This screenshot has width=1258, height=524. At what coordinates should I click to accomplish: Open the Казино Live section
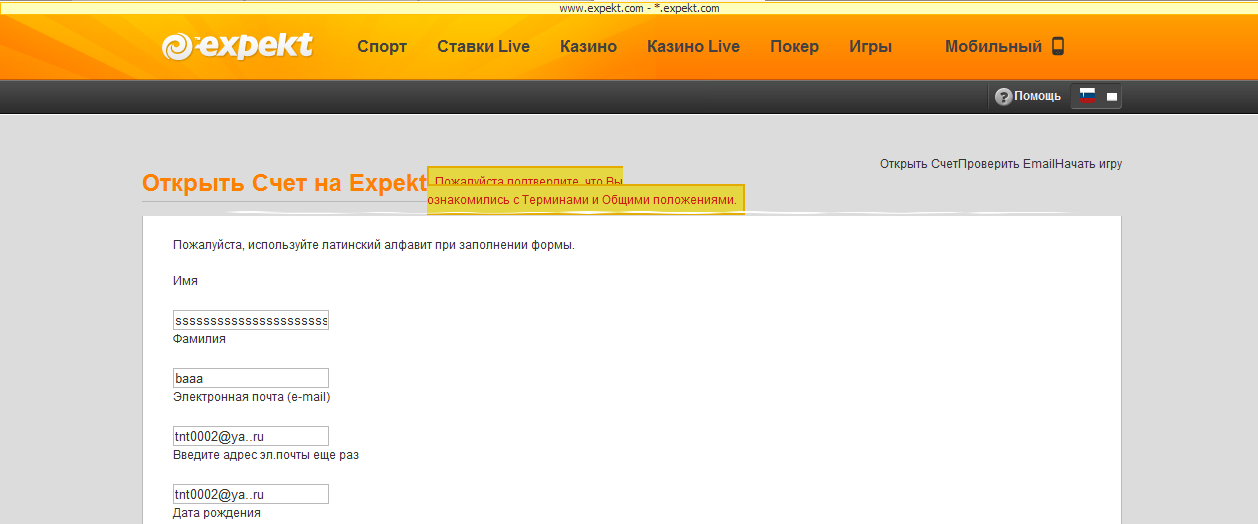[693, 46]
